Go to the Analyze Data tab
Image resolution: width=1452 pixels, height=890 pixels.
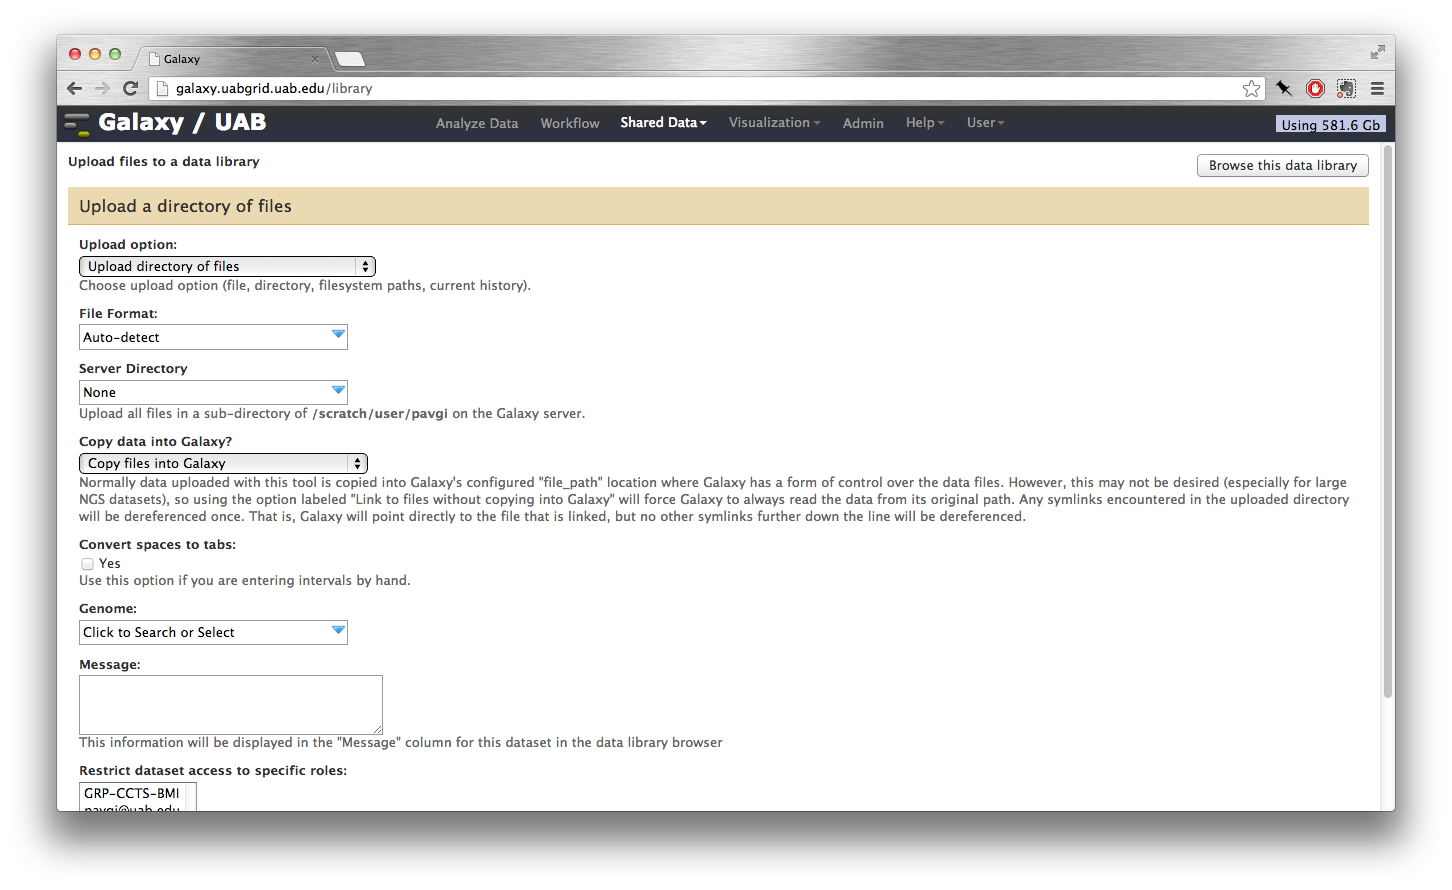[x=477, y=124]
